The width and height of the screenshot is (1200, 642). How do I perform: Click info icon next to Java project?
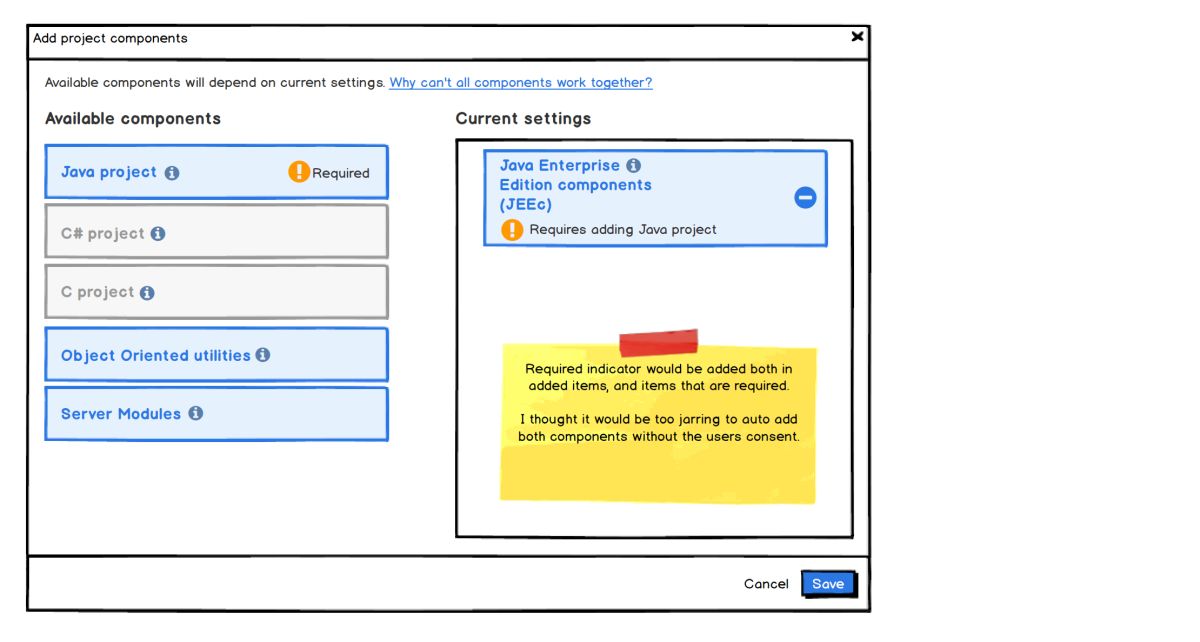(x=172, y=173)
